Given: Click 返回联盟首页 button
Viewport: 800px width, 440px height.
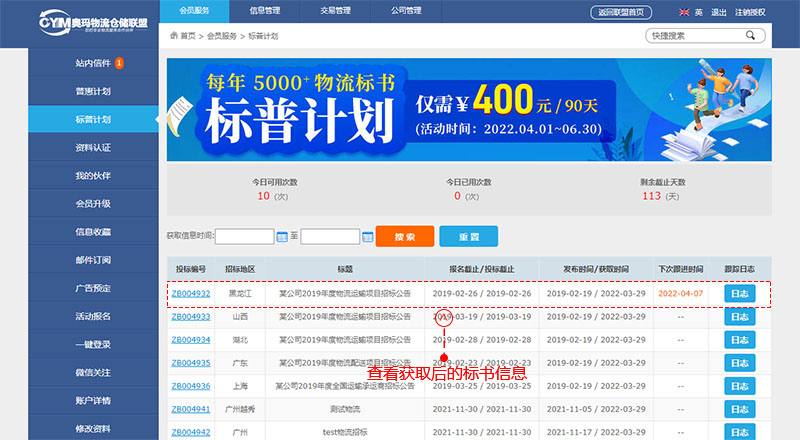Looking at the screenshot, I should (624, 12).
